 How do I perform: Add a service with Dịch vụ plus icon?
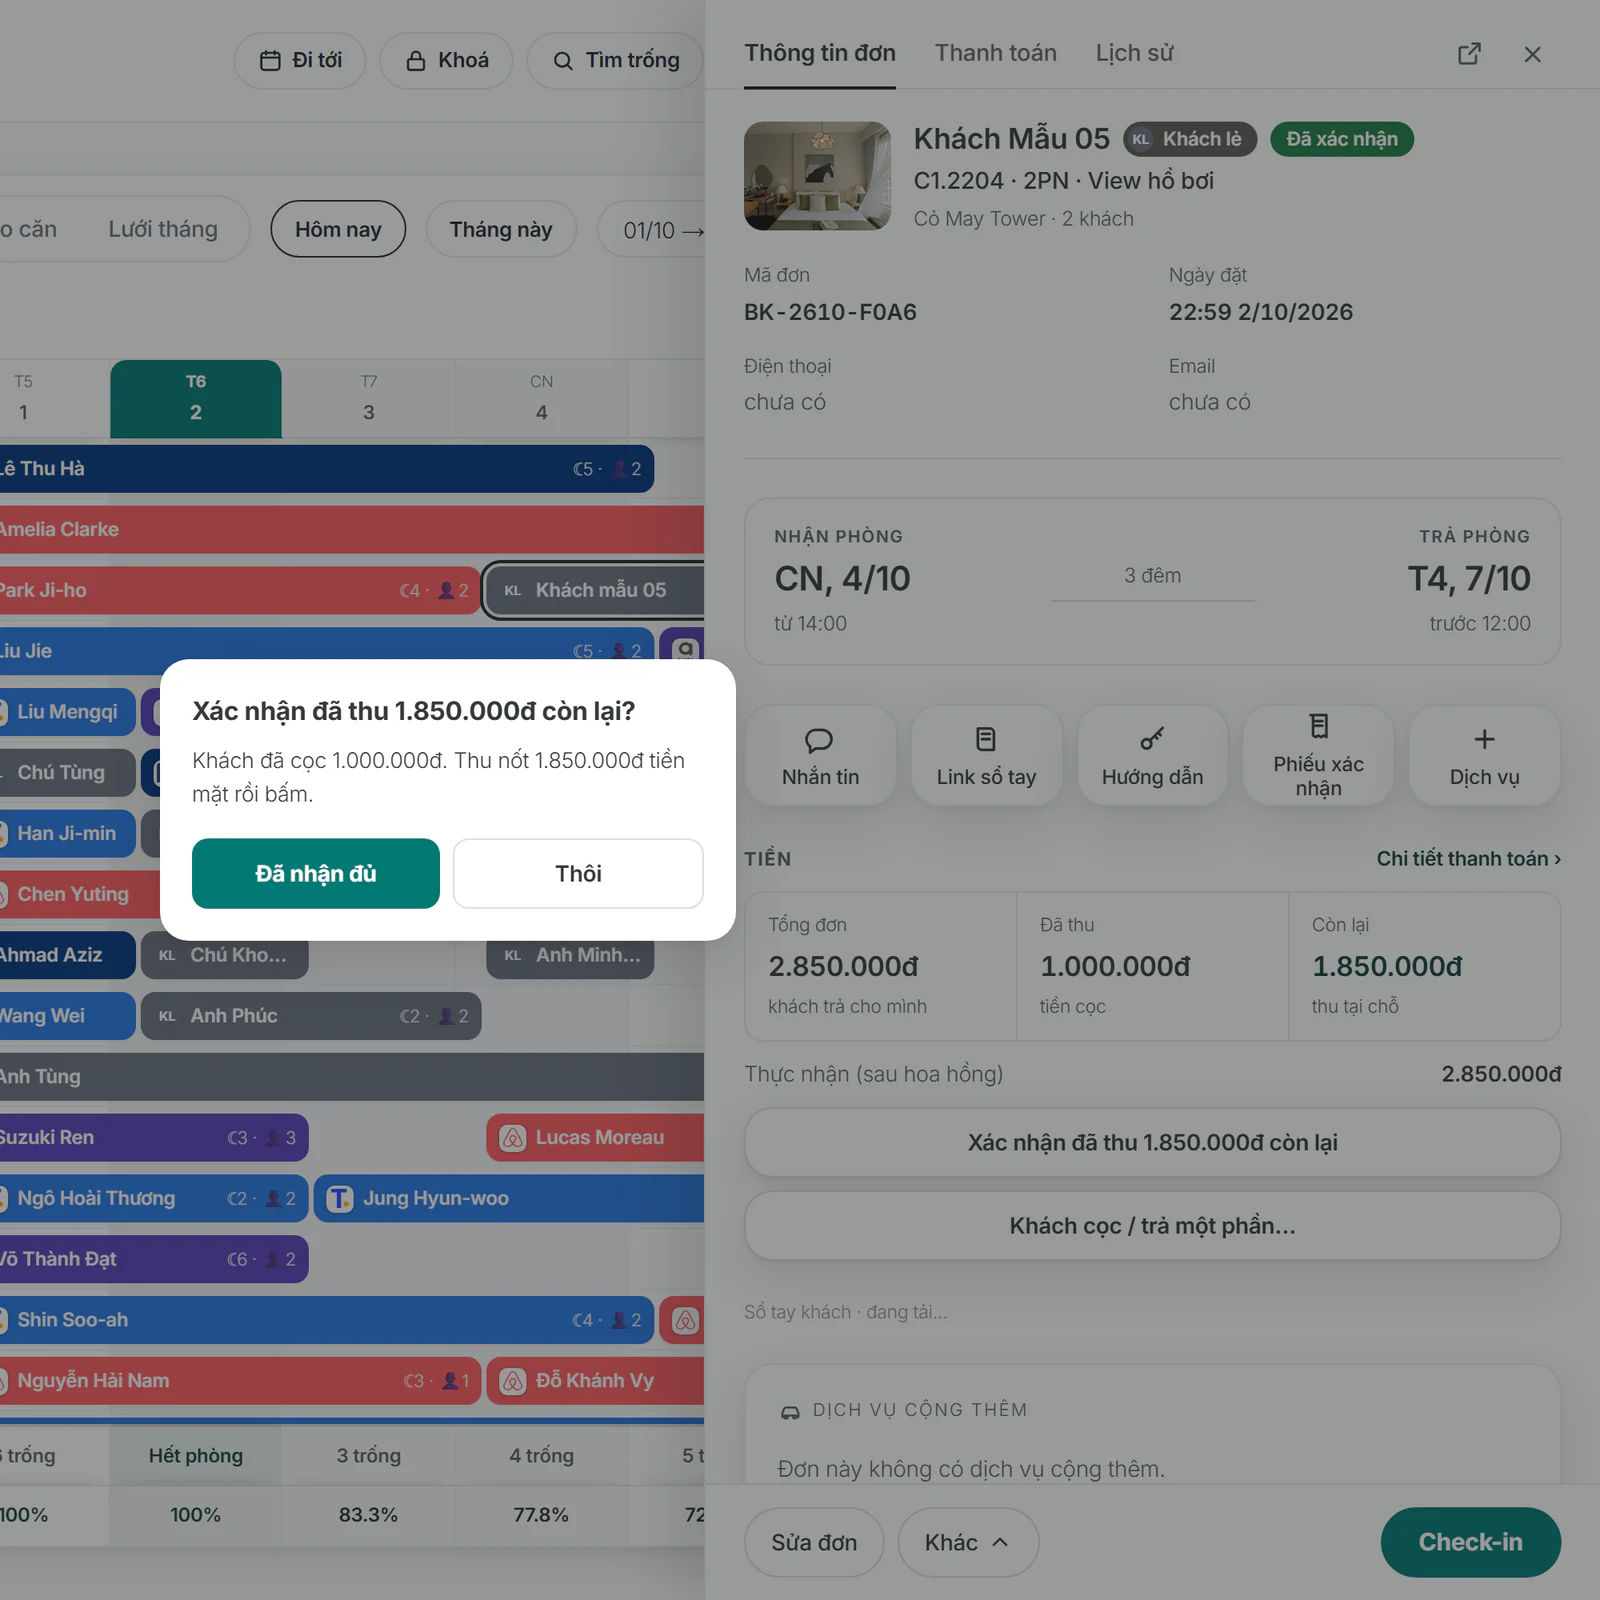(1484, 740)
